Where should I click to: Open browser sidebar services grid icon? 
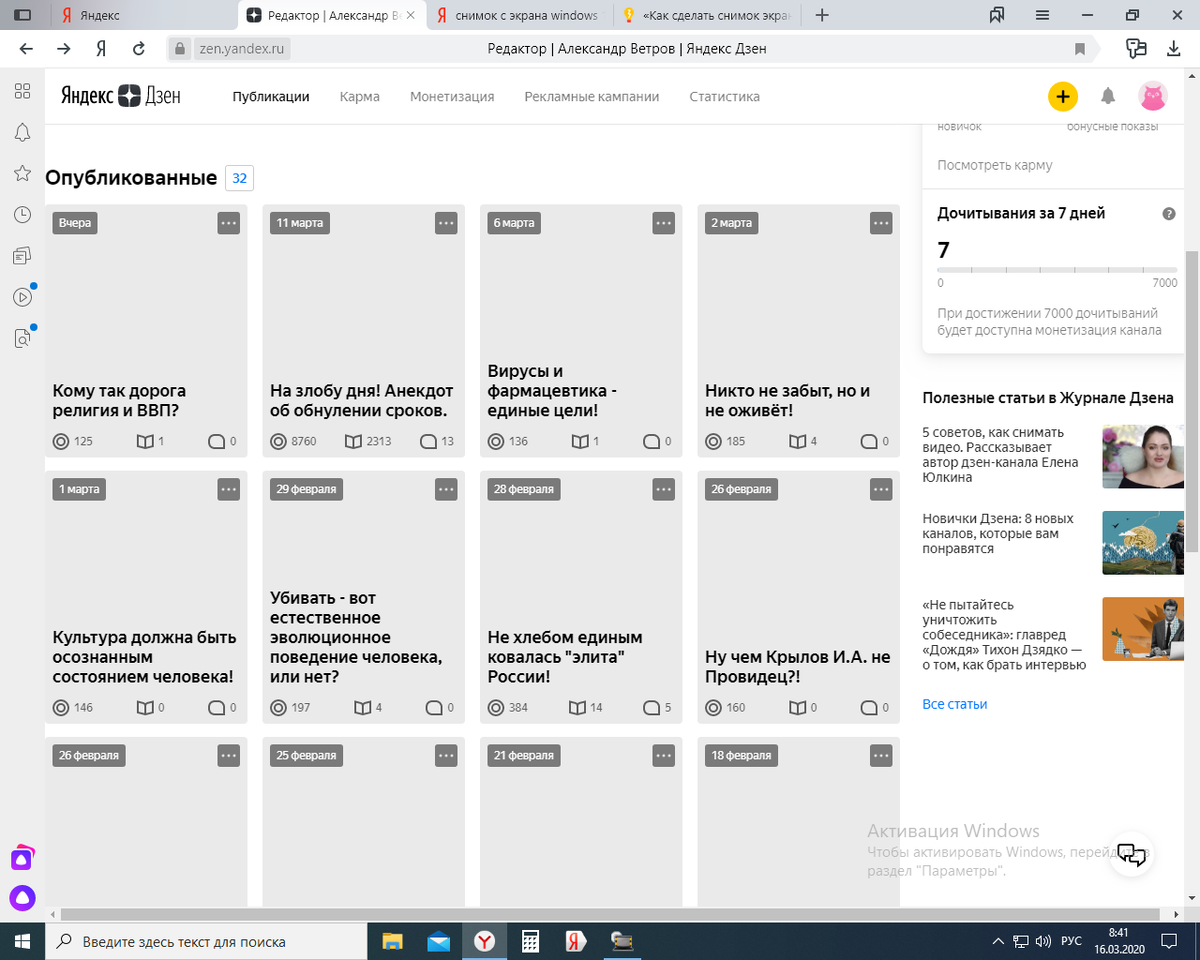point(22,91)
